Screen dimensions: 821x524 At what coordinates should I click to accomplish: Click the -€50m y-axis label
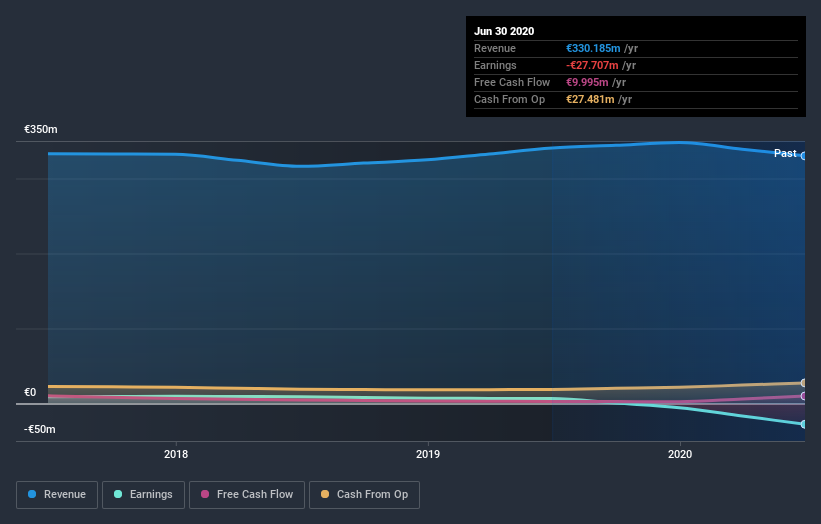[x=40, y=429]
